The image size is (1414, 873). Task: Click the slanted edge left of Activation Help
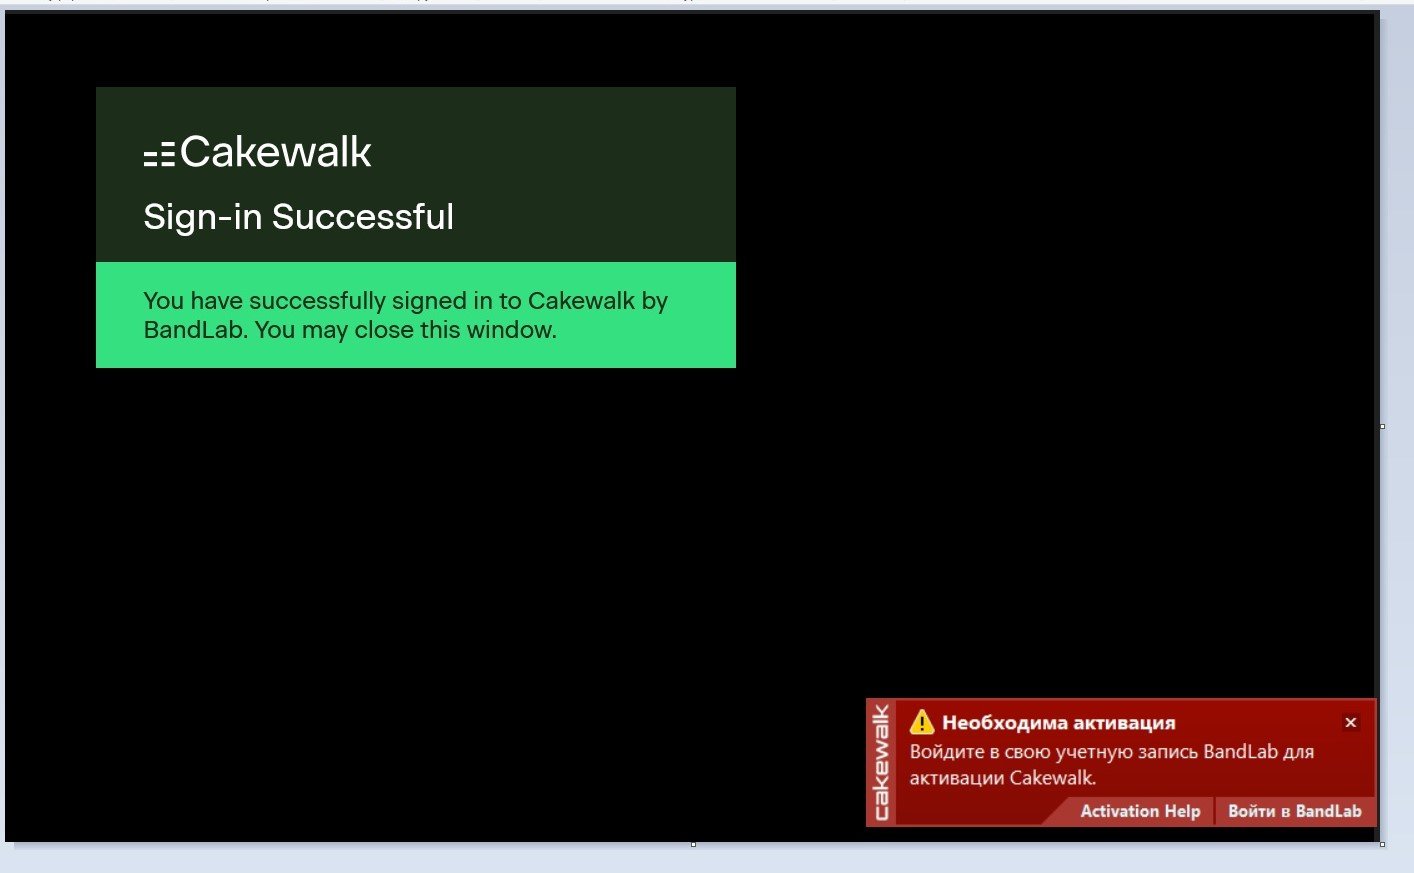(x=1056, y=811)
